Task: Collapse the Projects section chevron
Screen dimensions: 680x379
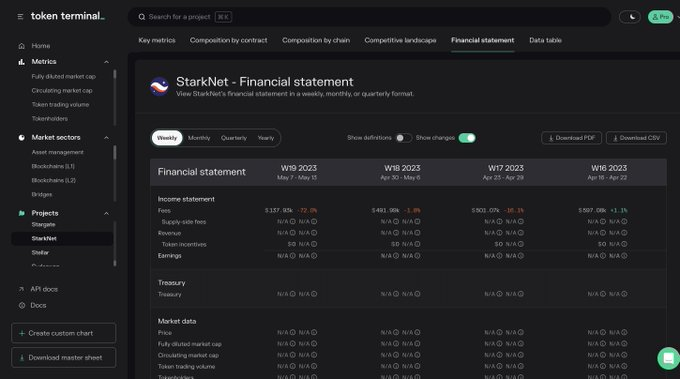Action: point(106,213)
